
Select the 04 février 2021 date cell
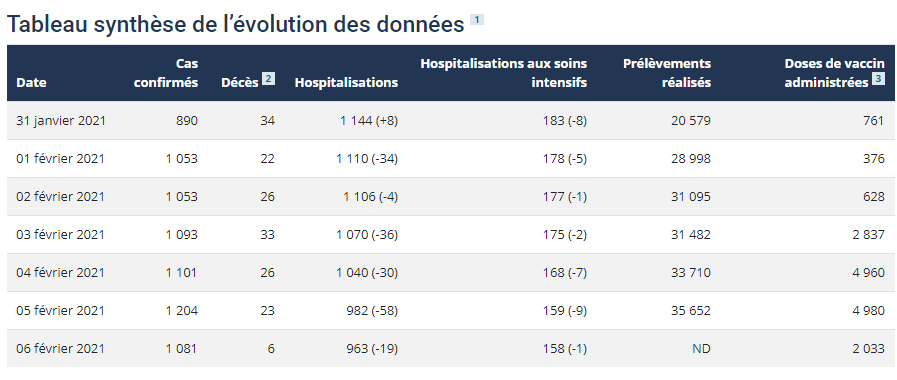coord(61,272)
